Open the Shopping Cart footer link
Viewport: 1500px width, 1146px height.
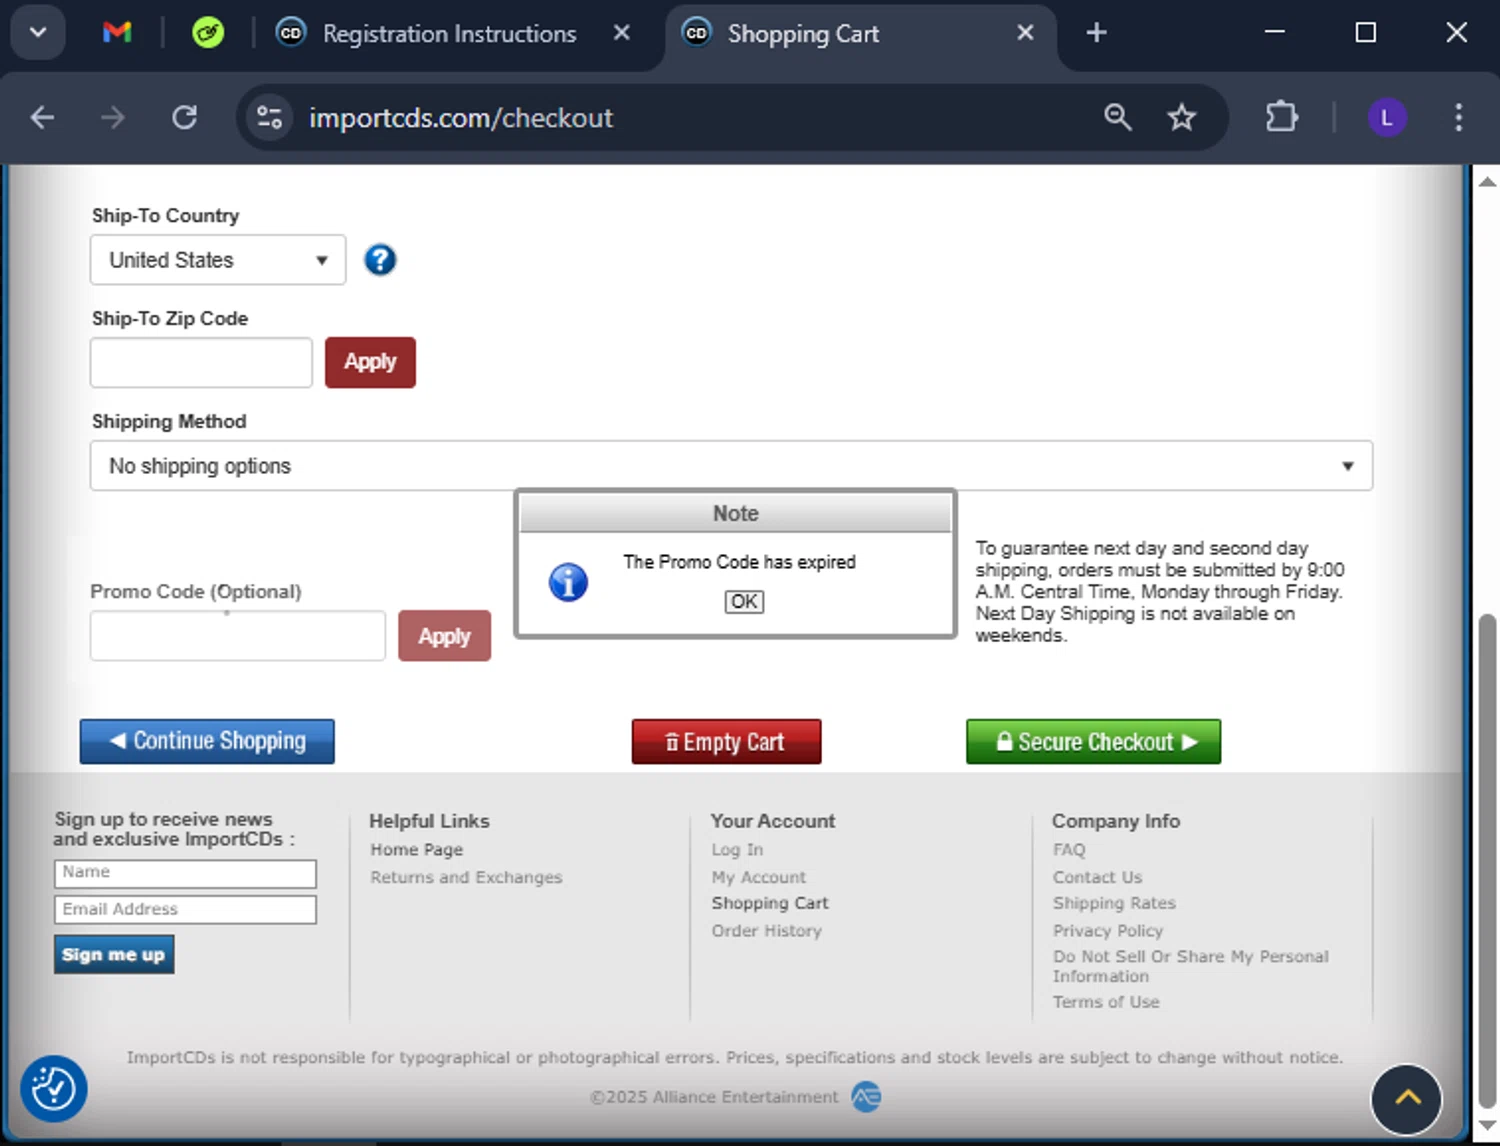(x=770, y=903)
